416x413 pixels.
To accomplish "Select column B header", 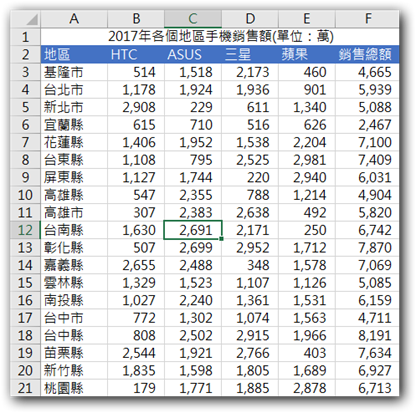I will pos(136,19).
